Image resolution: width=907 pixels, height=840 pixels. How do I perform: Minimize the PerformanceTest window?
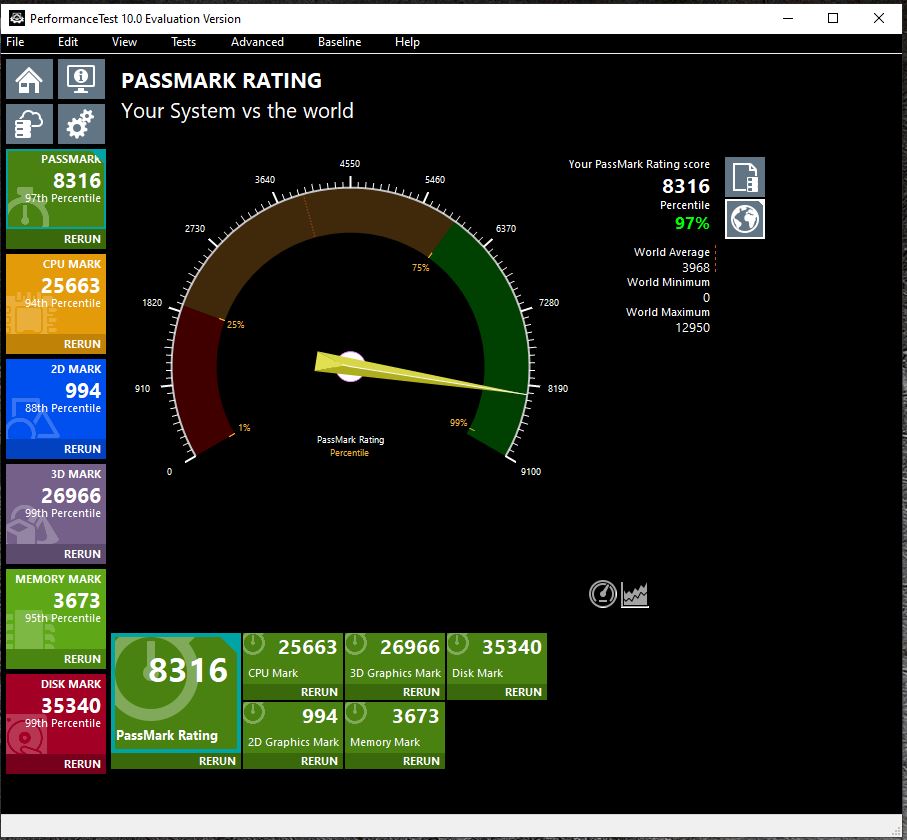pos(787,18)
